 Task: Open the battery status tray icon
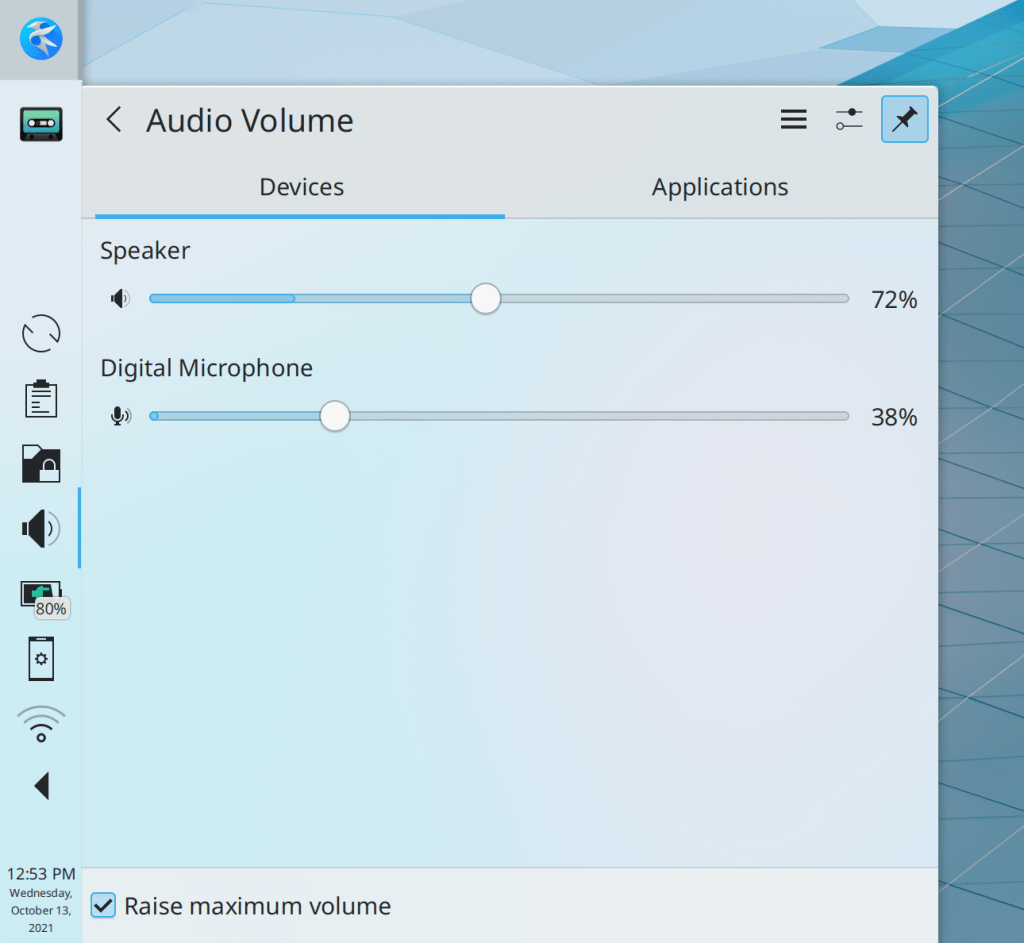[41, 595]
